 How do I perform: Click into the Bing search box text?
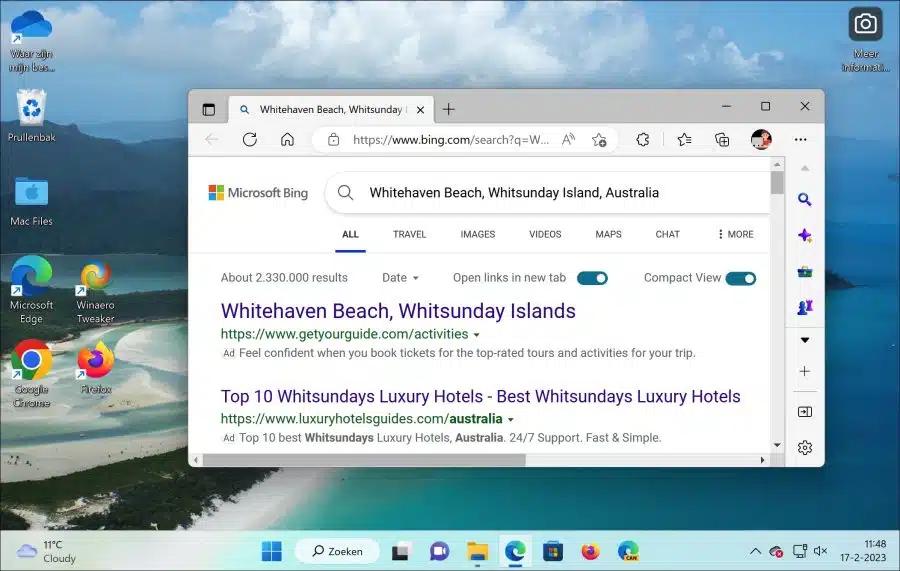coord(514,193)
